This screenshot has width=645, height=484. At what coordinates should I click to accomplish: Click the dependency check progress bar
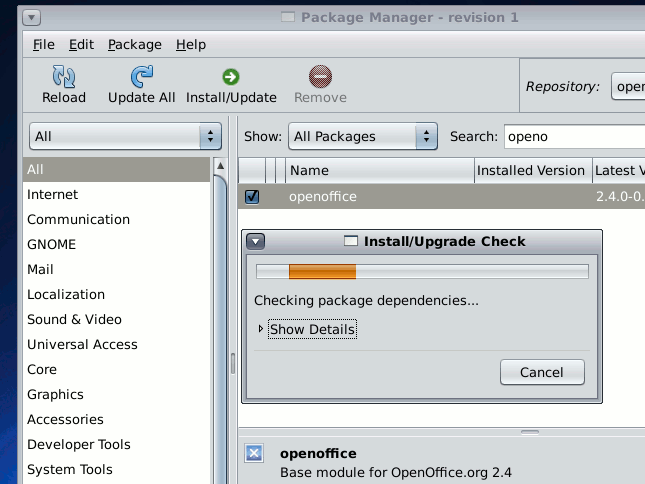[422, 272]
